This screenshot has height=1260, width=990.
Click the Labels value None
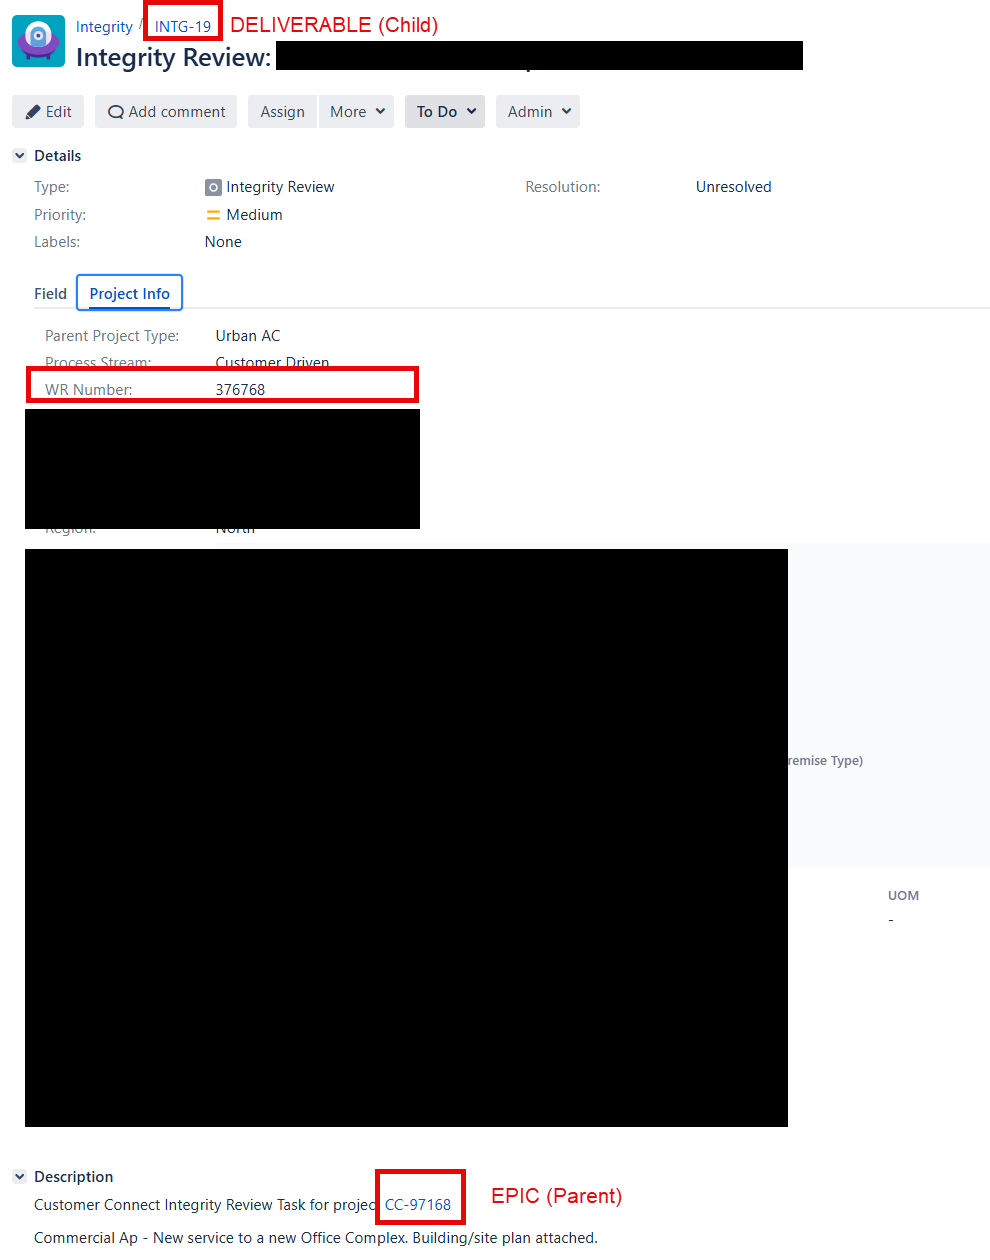[223, 242]
